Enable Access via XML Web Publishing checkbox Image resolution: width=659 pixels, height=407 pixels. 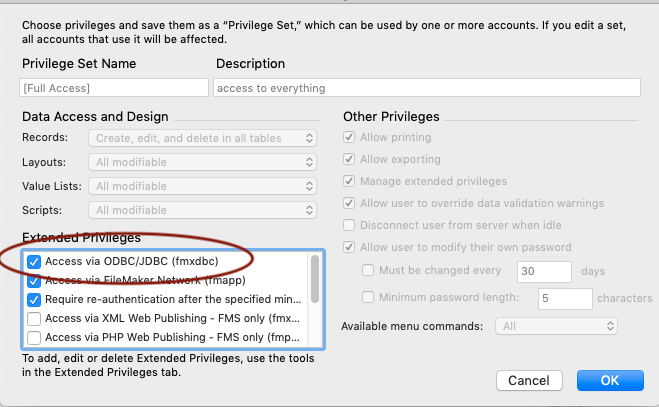(34, 319)
